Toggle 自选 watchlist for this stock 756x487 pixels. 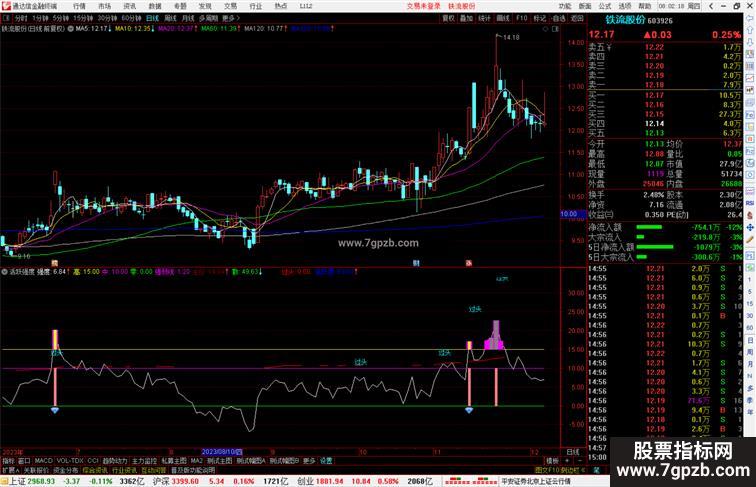click(558, 18)
